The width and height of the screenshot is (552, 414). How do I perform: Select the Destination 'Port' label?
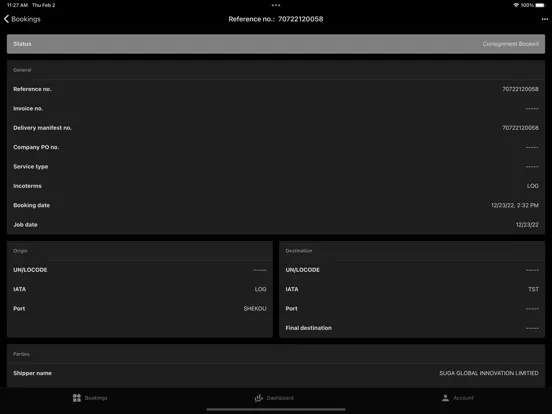(x=291, y=308)
